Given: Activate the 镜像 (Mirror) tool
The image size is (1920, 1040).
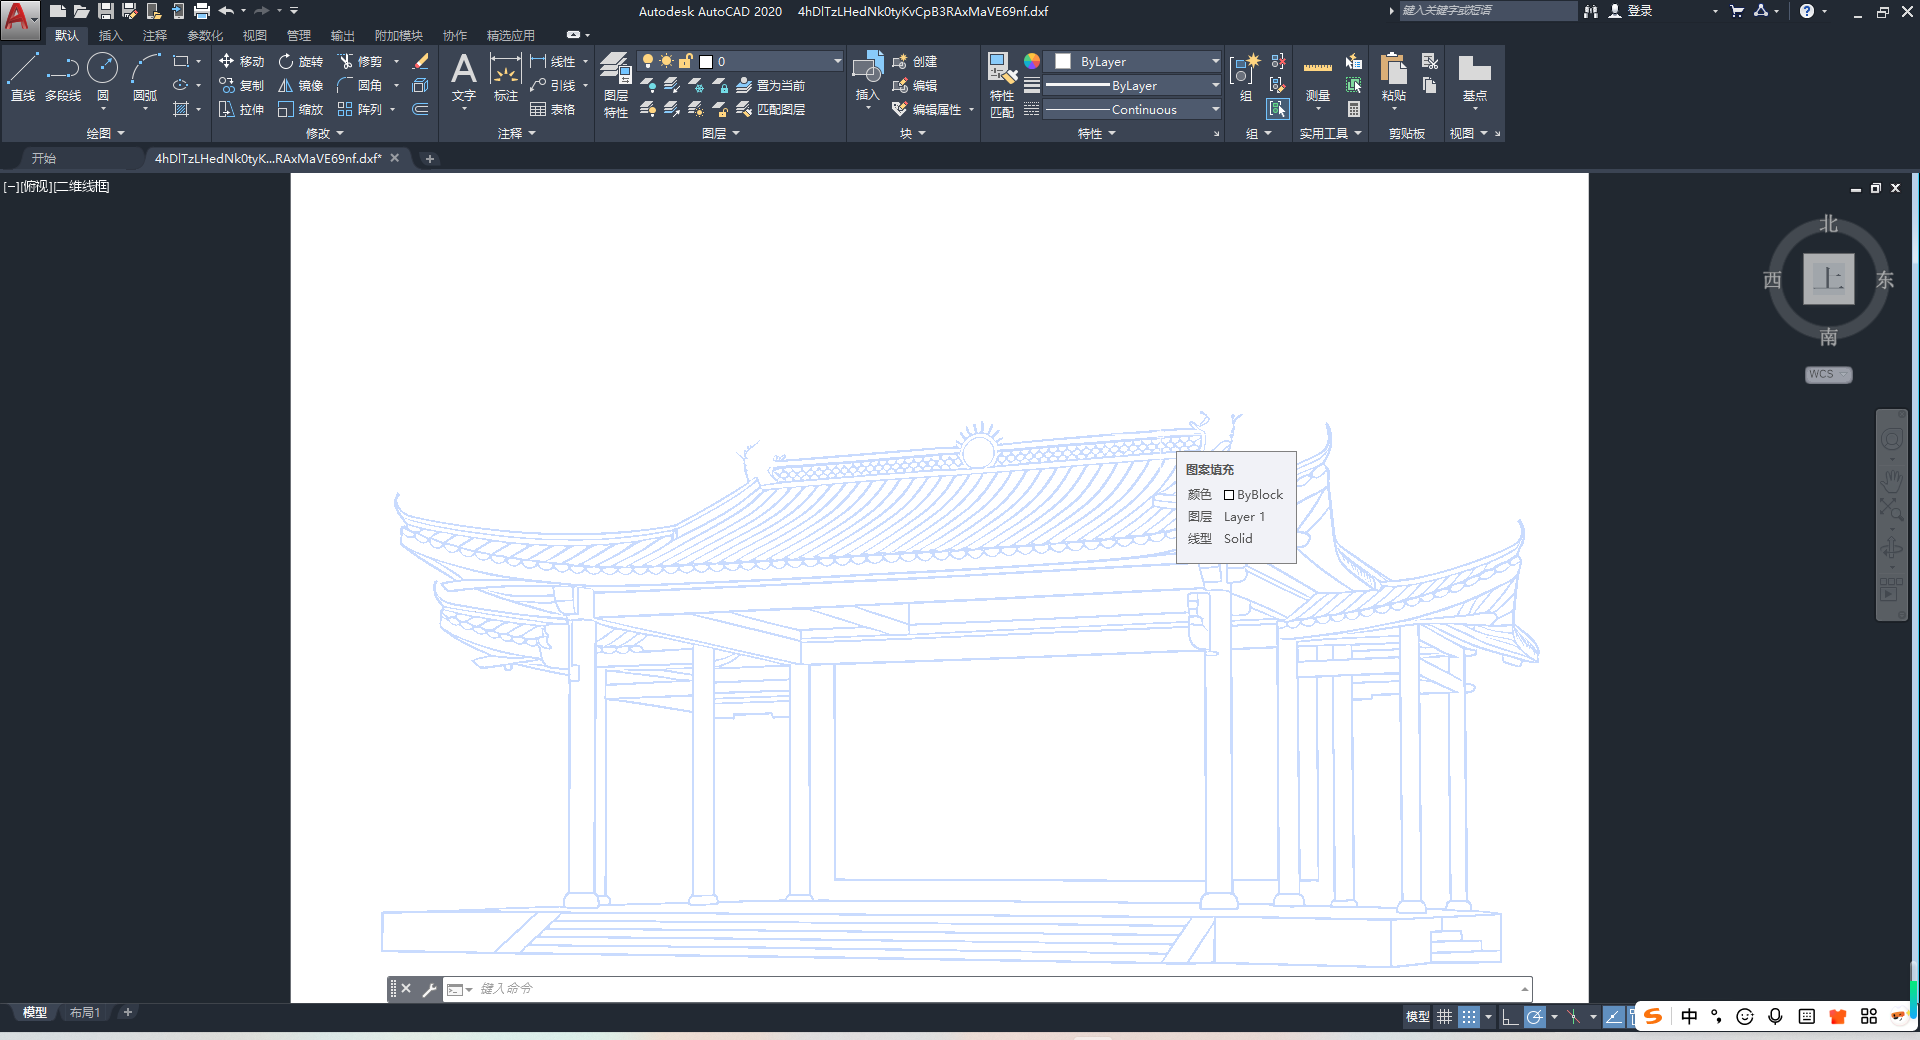Looking at the screenshot, I should pos(300,86).
